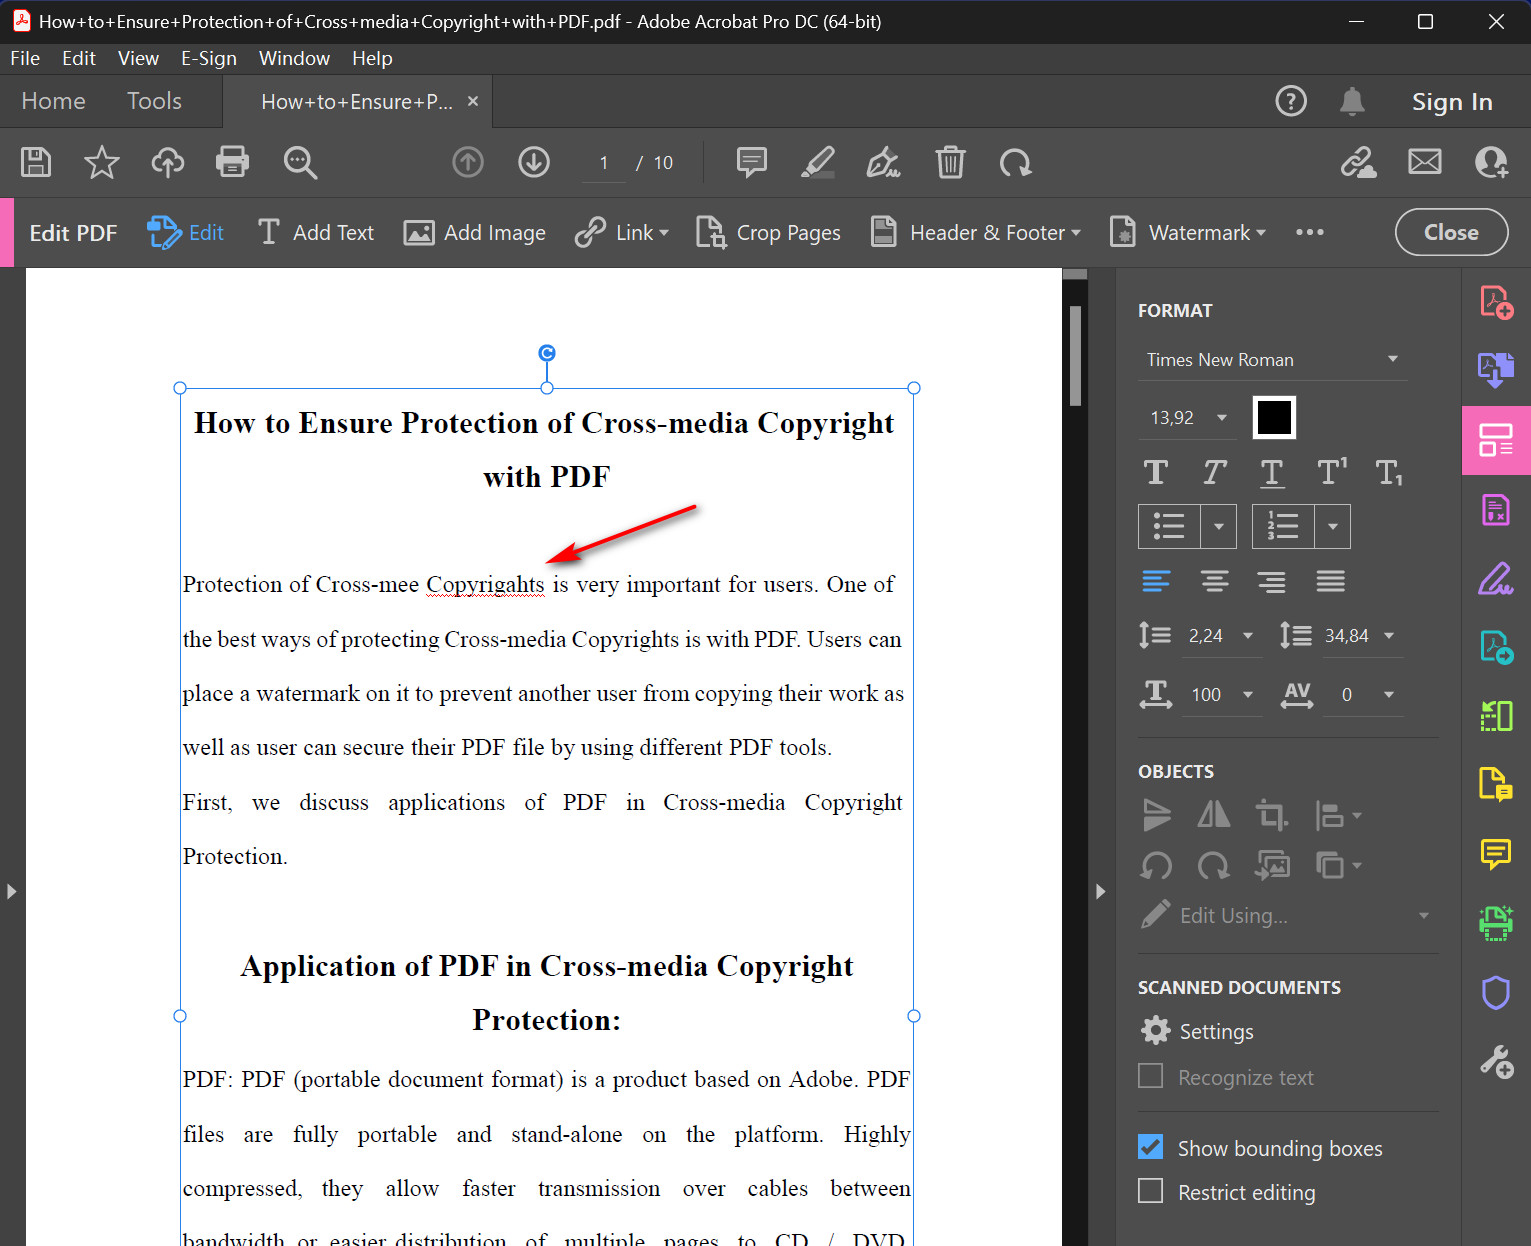Screen dimensions: 1531x1246
Task: Switch to the Home tab
Action: tap(53, 101)
